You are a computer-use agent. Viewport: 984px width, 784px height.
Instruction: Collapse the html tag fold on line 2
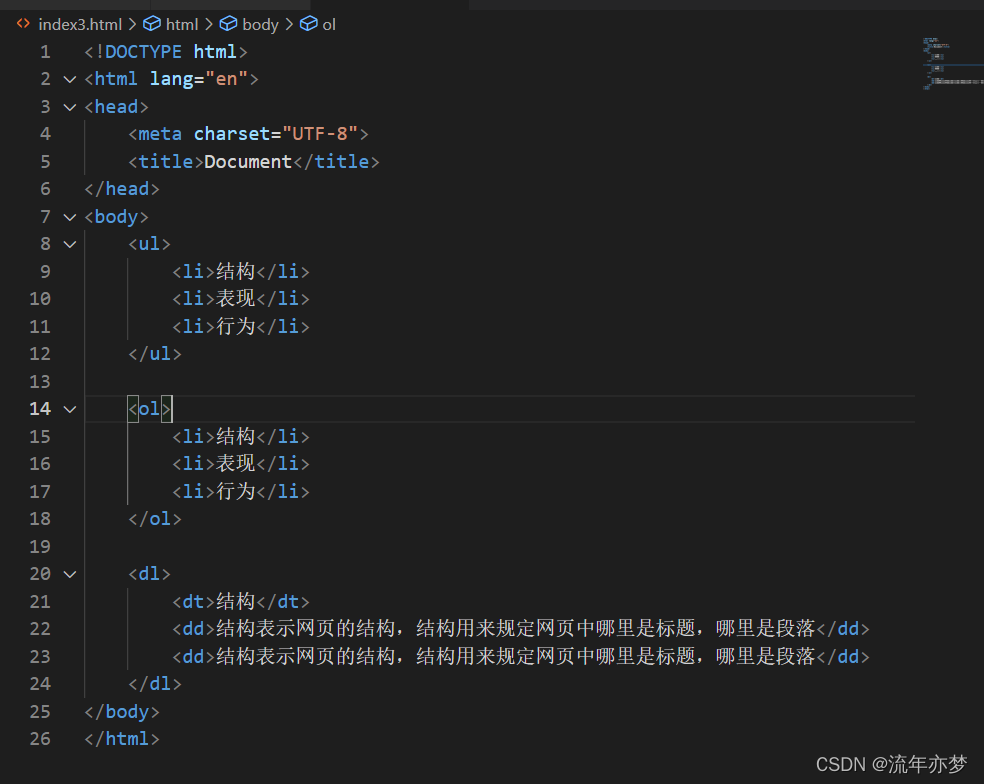pos(70,79)
